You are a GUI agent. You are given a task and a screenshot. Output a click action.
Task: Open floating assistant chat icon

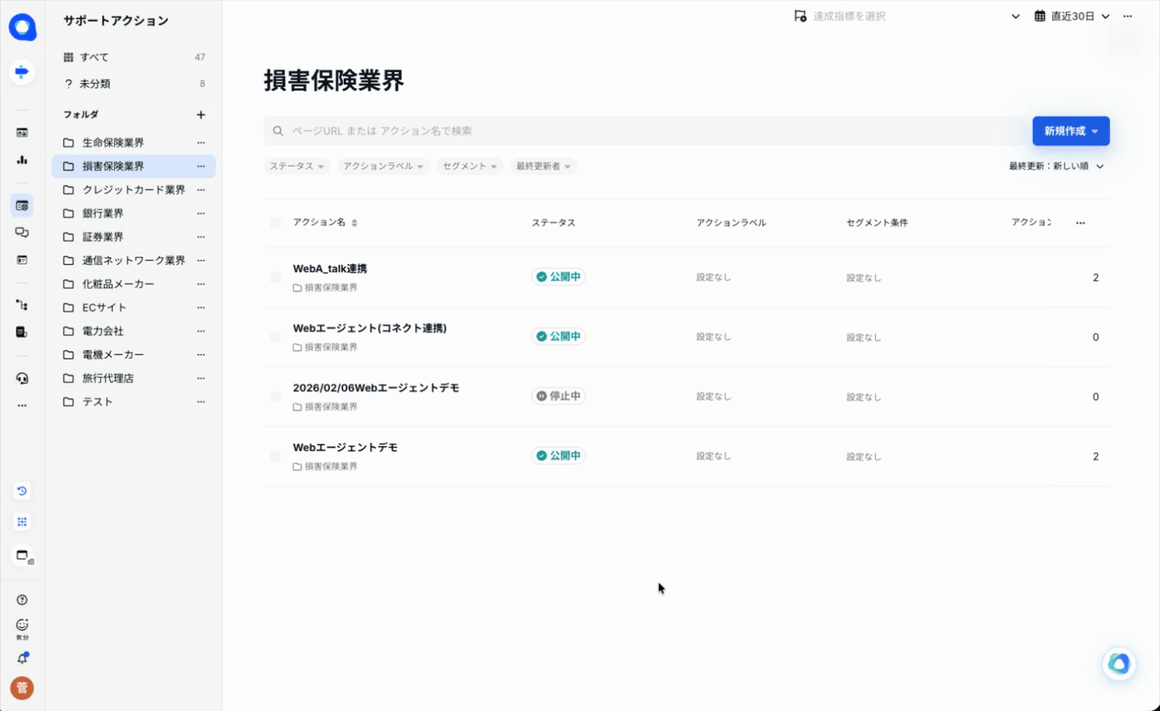(x=1119, y=664)
